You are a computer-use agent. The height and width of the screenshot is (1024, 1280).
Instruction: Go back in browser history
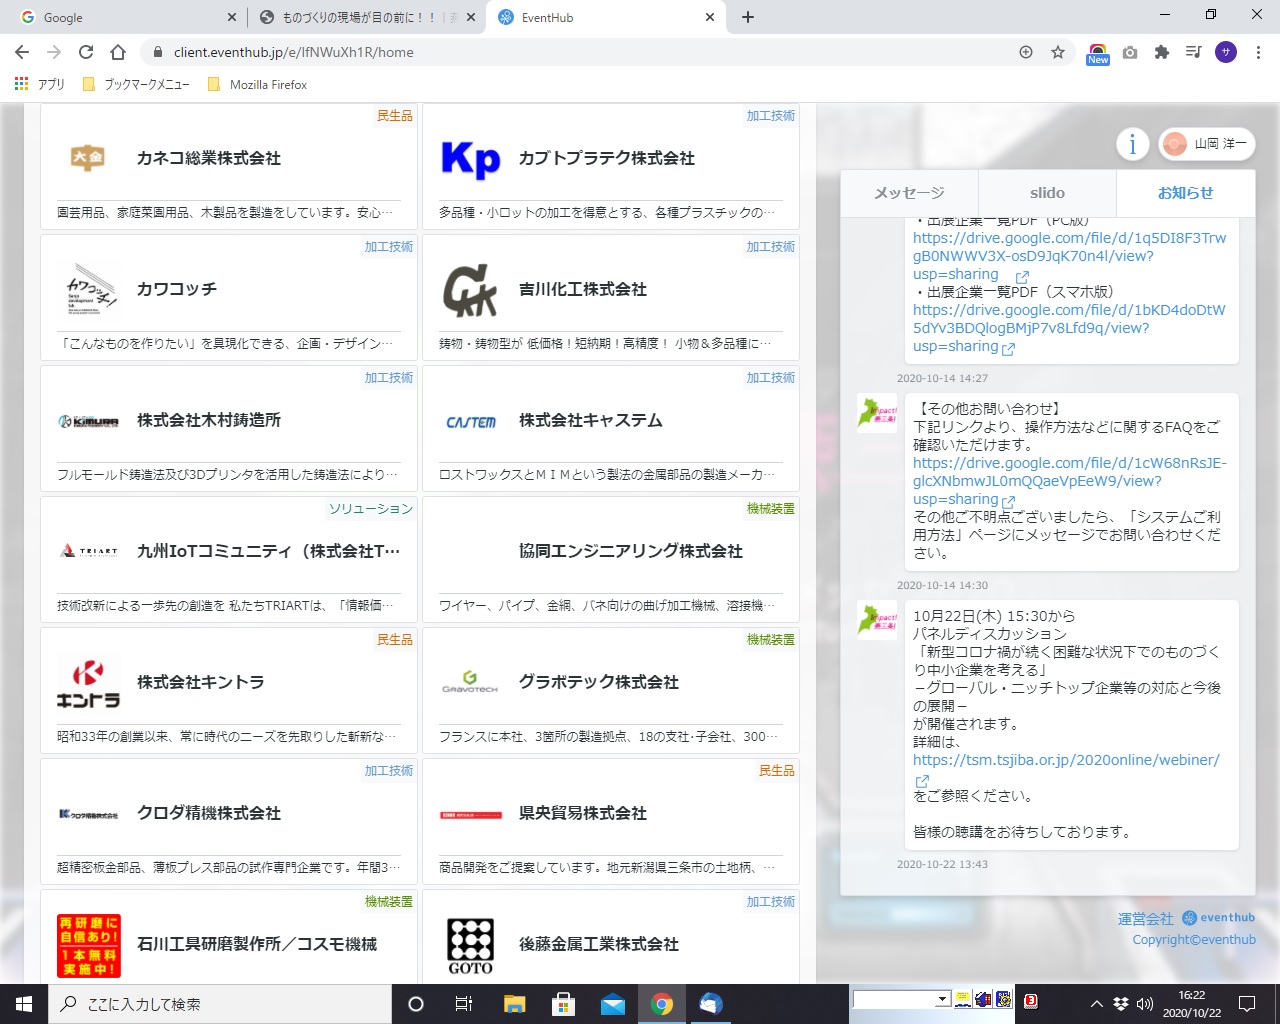[x=22, y=52]
